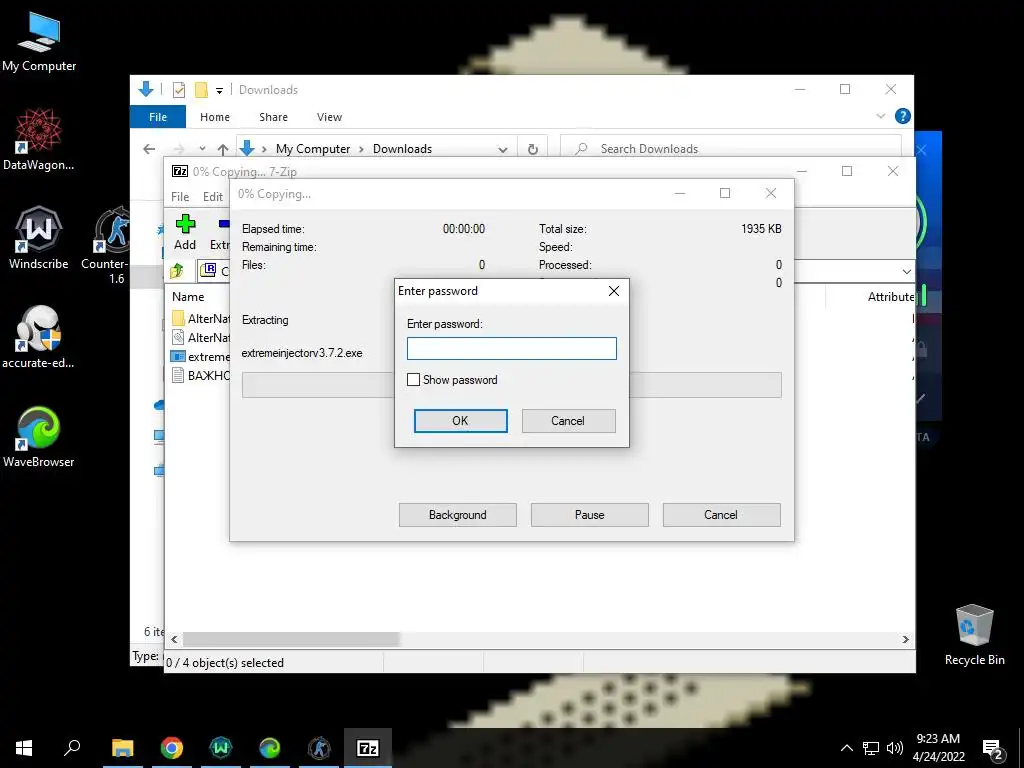Cancel the extraction in the copying dialog
Viewport: 1024px width, 768px height.
721,515
